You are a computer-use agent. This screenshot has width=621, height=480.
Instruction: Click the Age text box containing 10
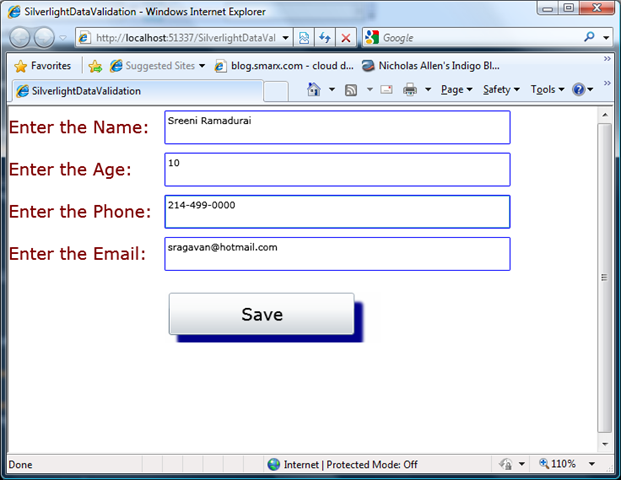coord(337,170)
